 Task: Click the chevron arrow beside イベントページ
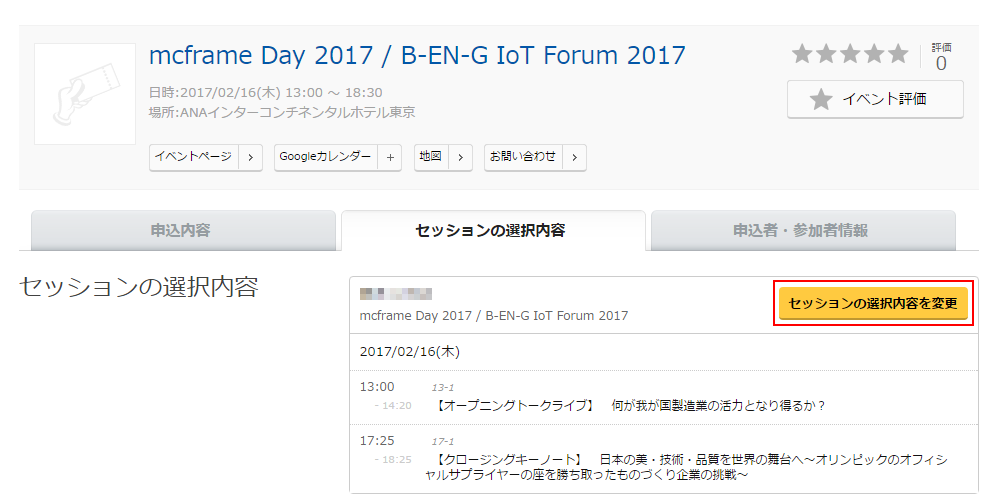251,157
